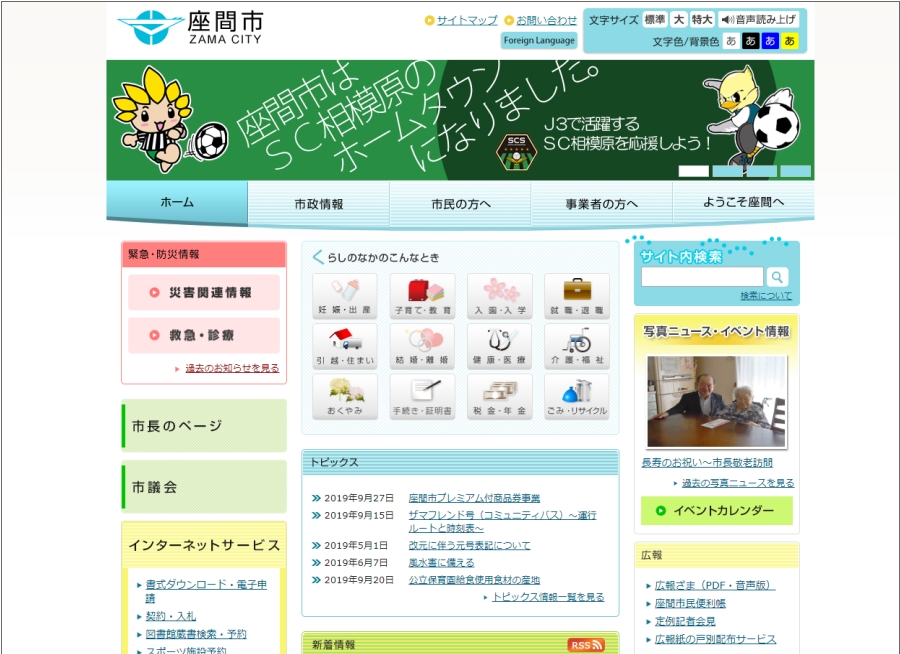Open the 市民の方へ navigation tab
The height and width of the screenshot is (654, 900).
point(458,201)
